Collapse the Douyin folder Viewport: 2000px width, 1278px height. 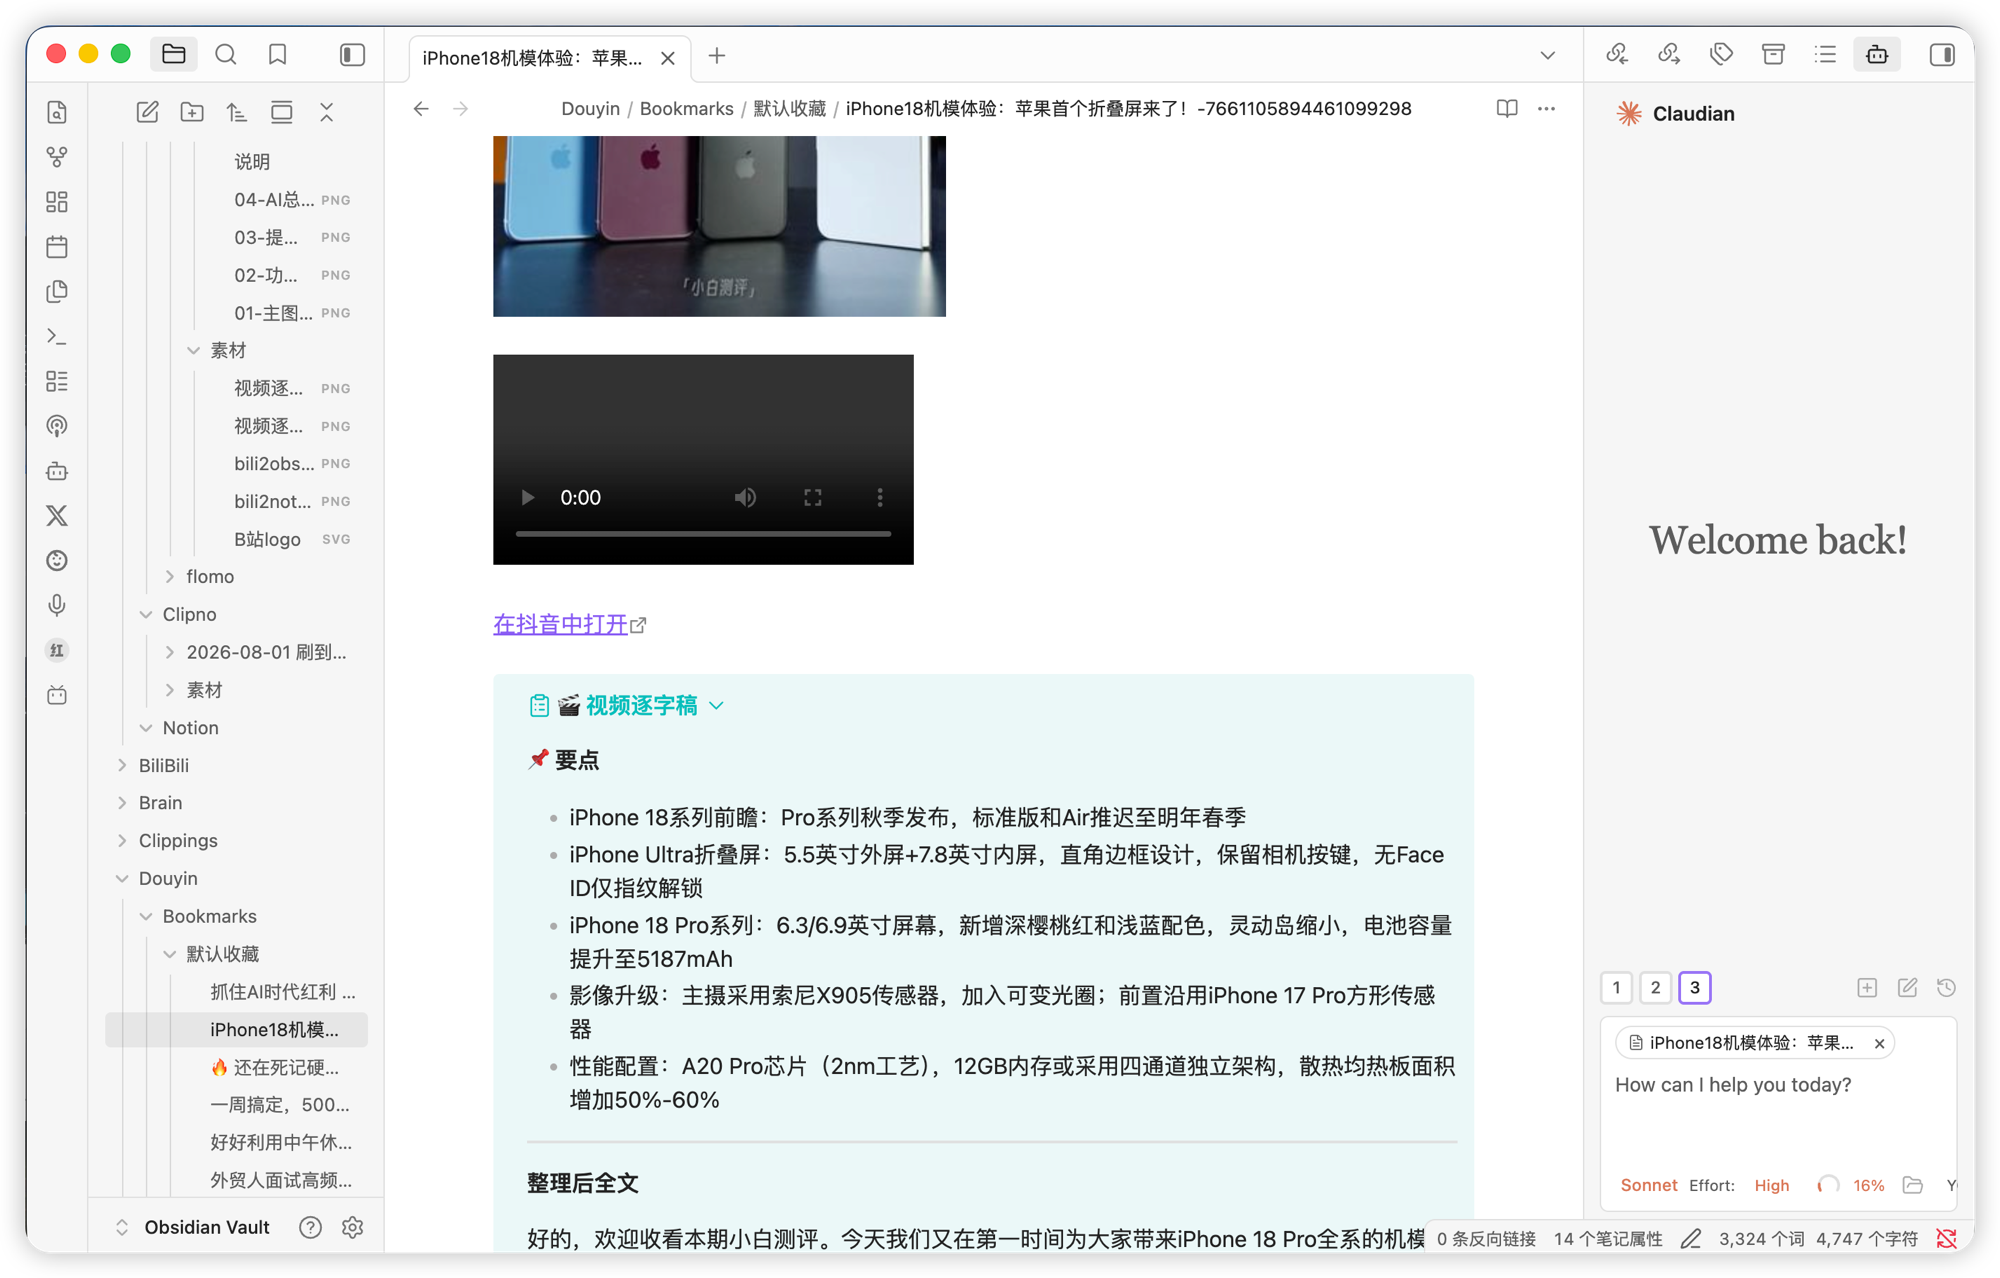(122, 879)
